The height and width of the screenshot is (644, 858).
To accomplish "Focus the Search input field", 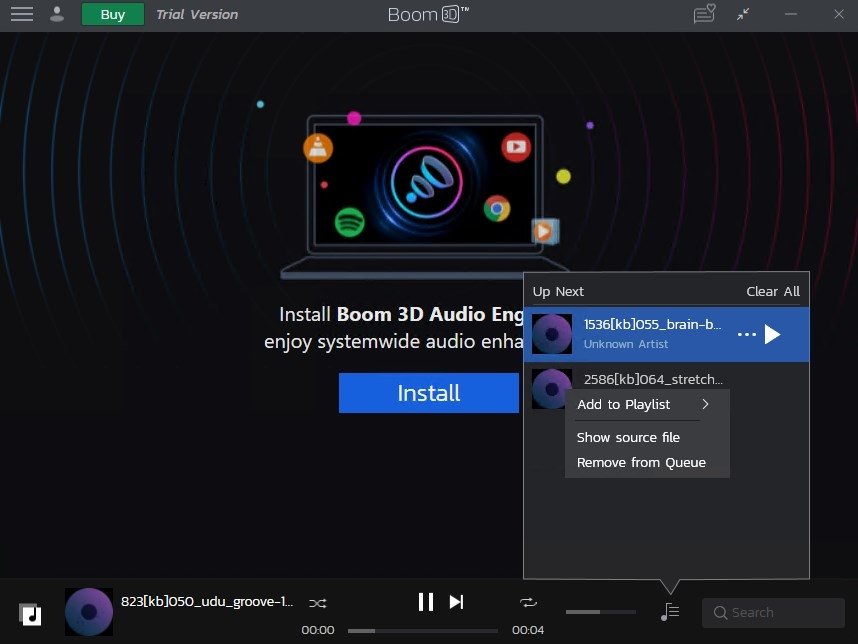I will coord(773,612).
